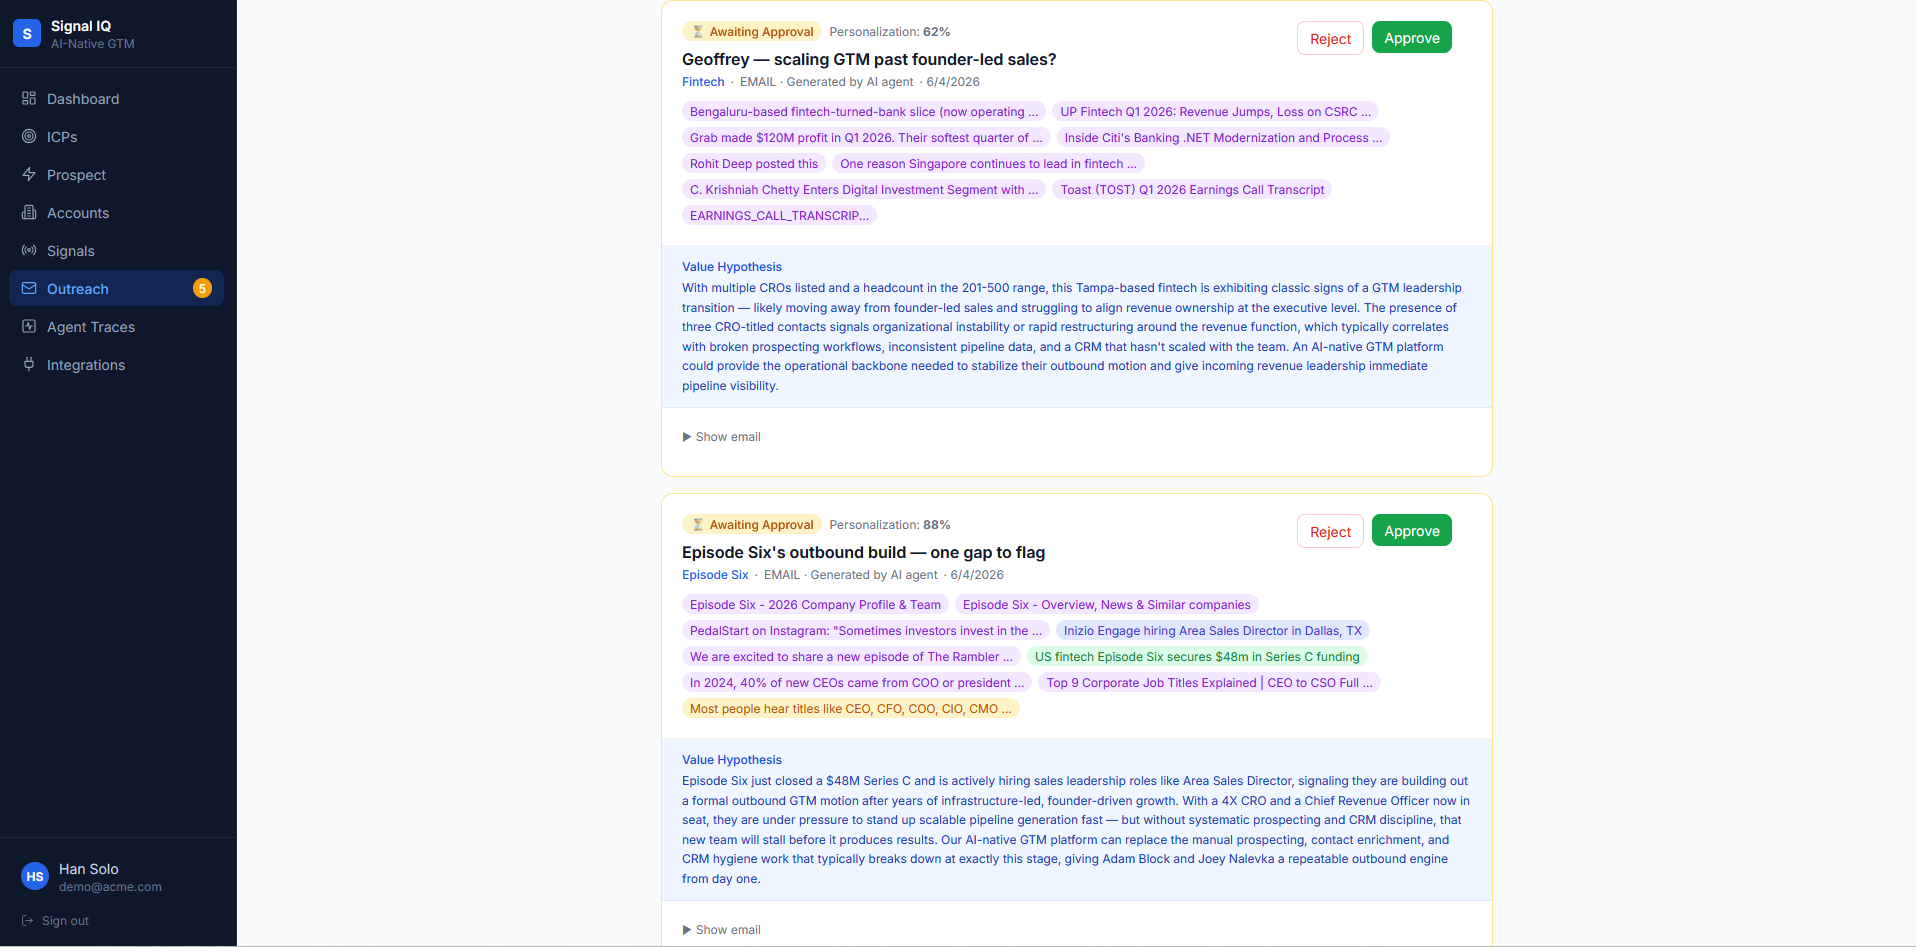Image resolution: width=1916 pixels, height=947 pixels.
Task: Click hourglass icon on Episode Six status
Action: [698, 525]
